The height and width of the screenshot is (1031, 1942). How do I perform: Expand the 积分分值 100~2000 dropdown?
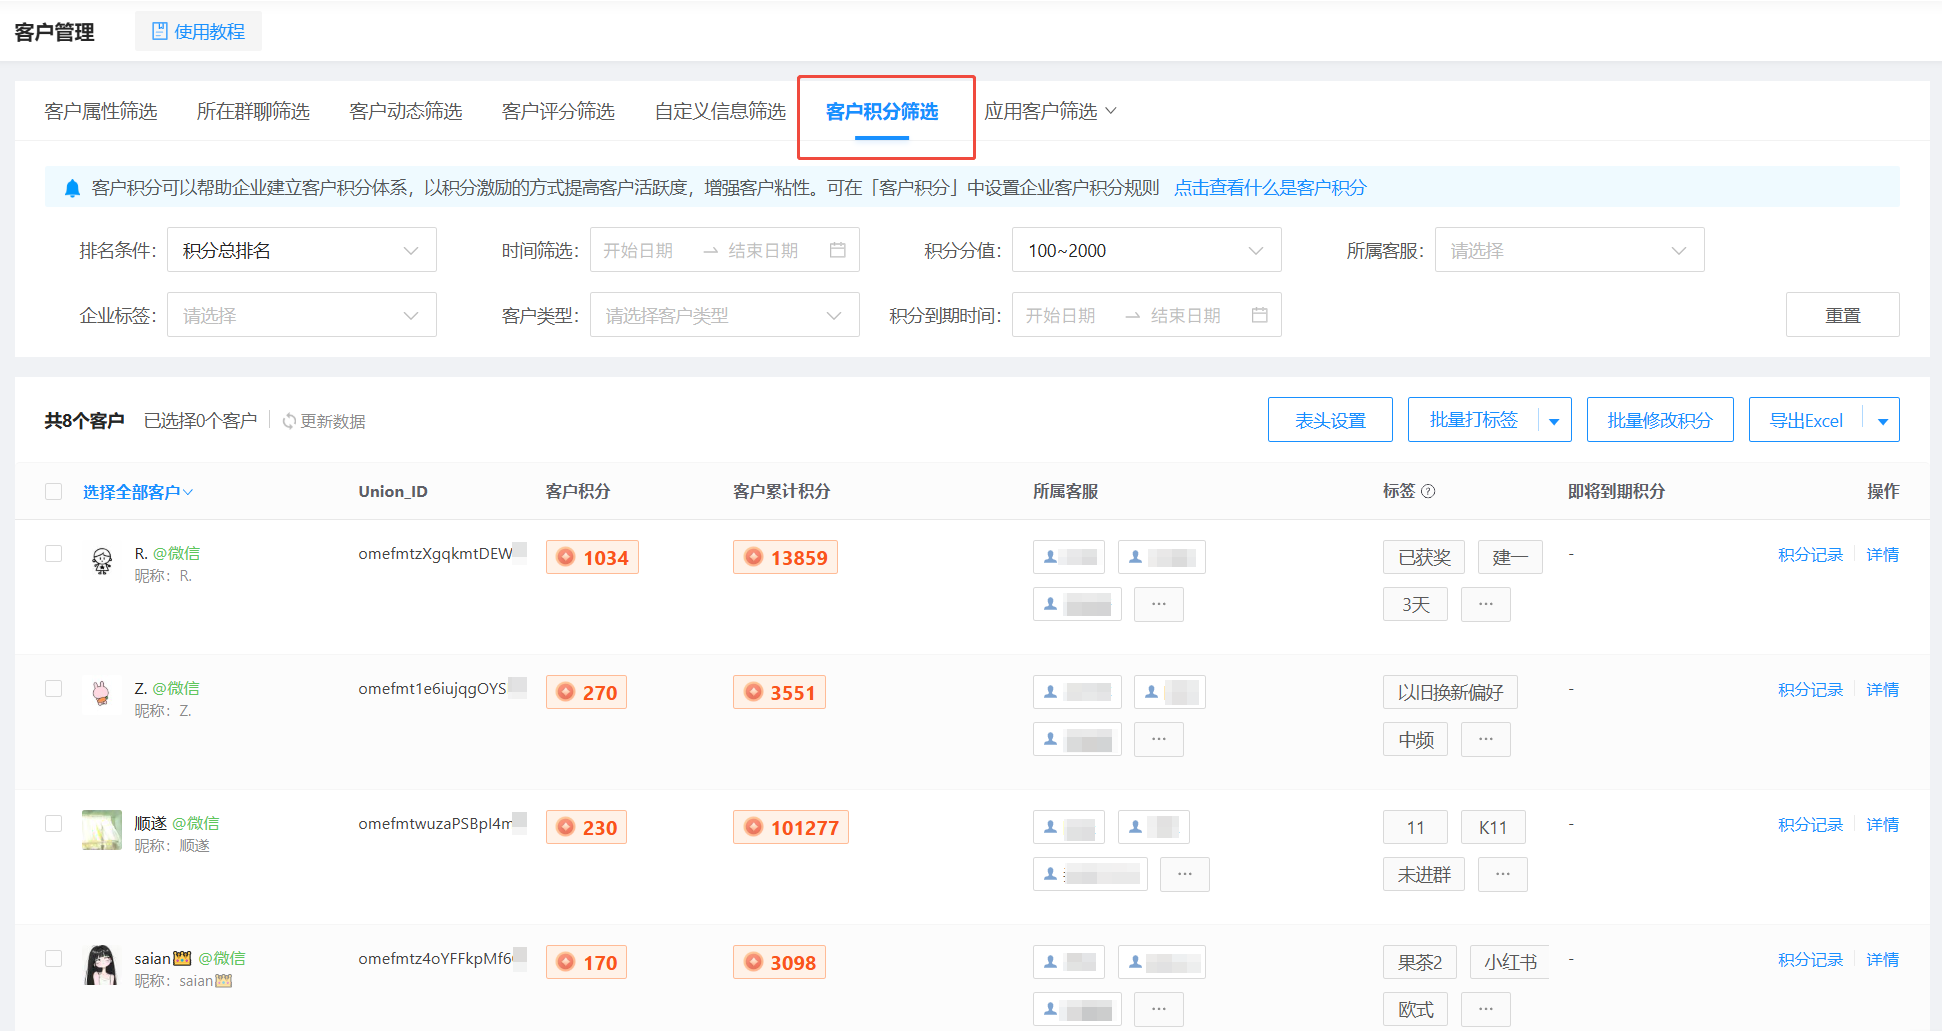click(x=1146, y=250)
